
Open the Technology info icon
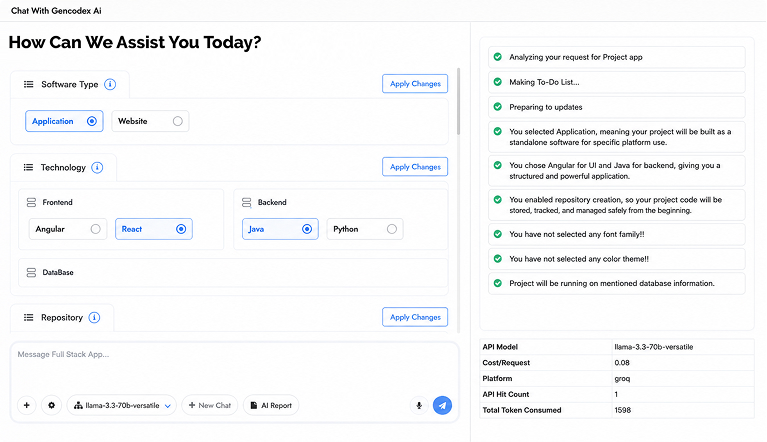pos(97,168)
